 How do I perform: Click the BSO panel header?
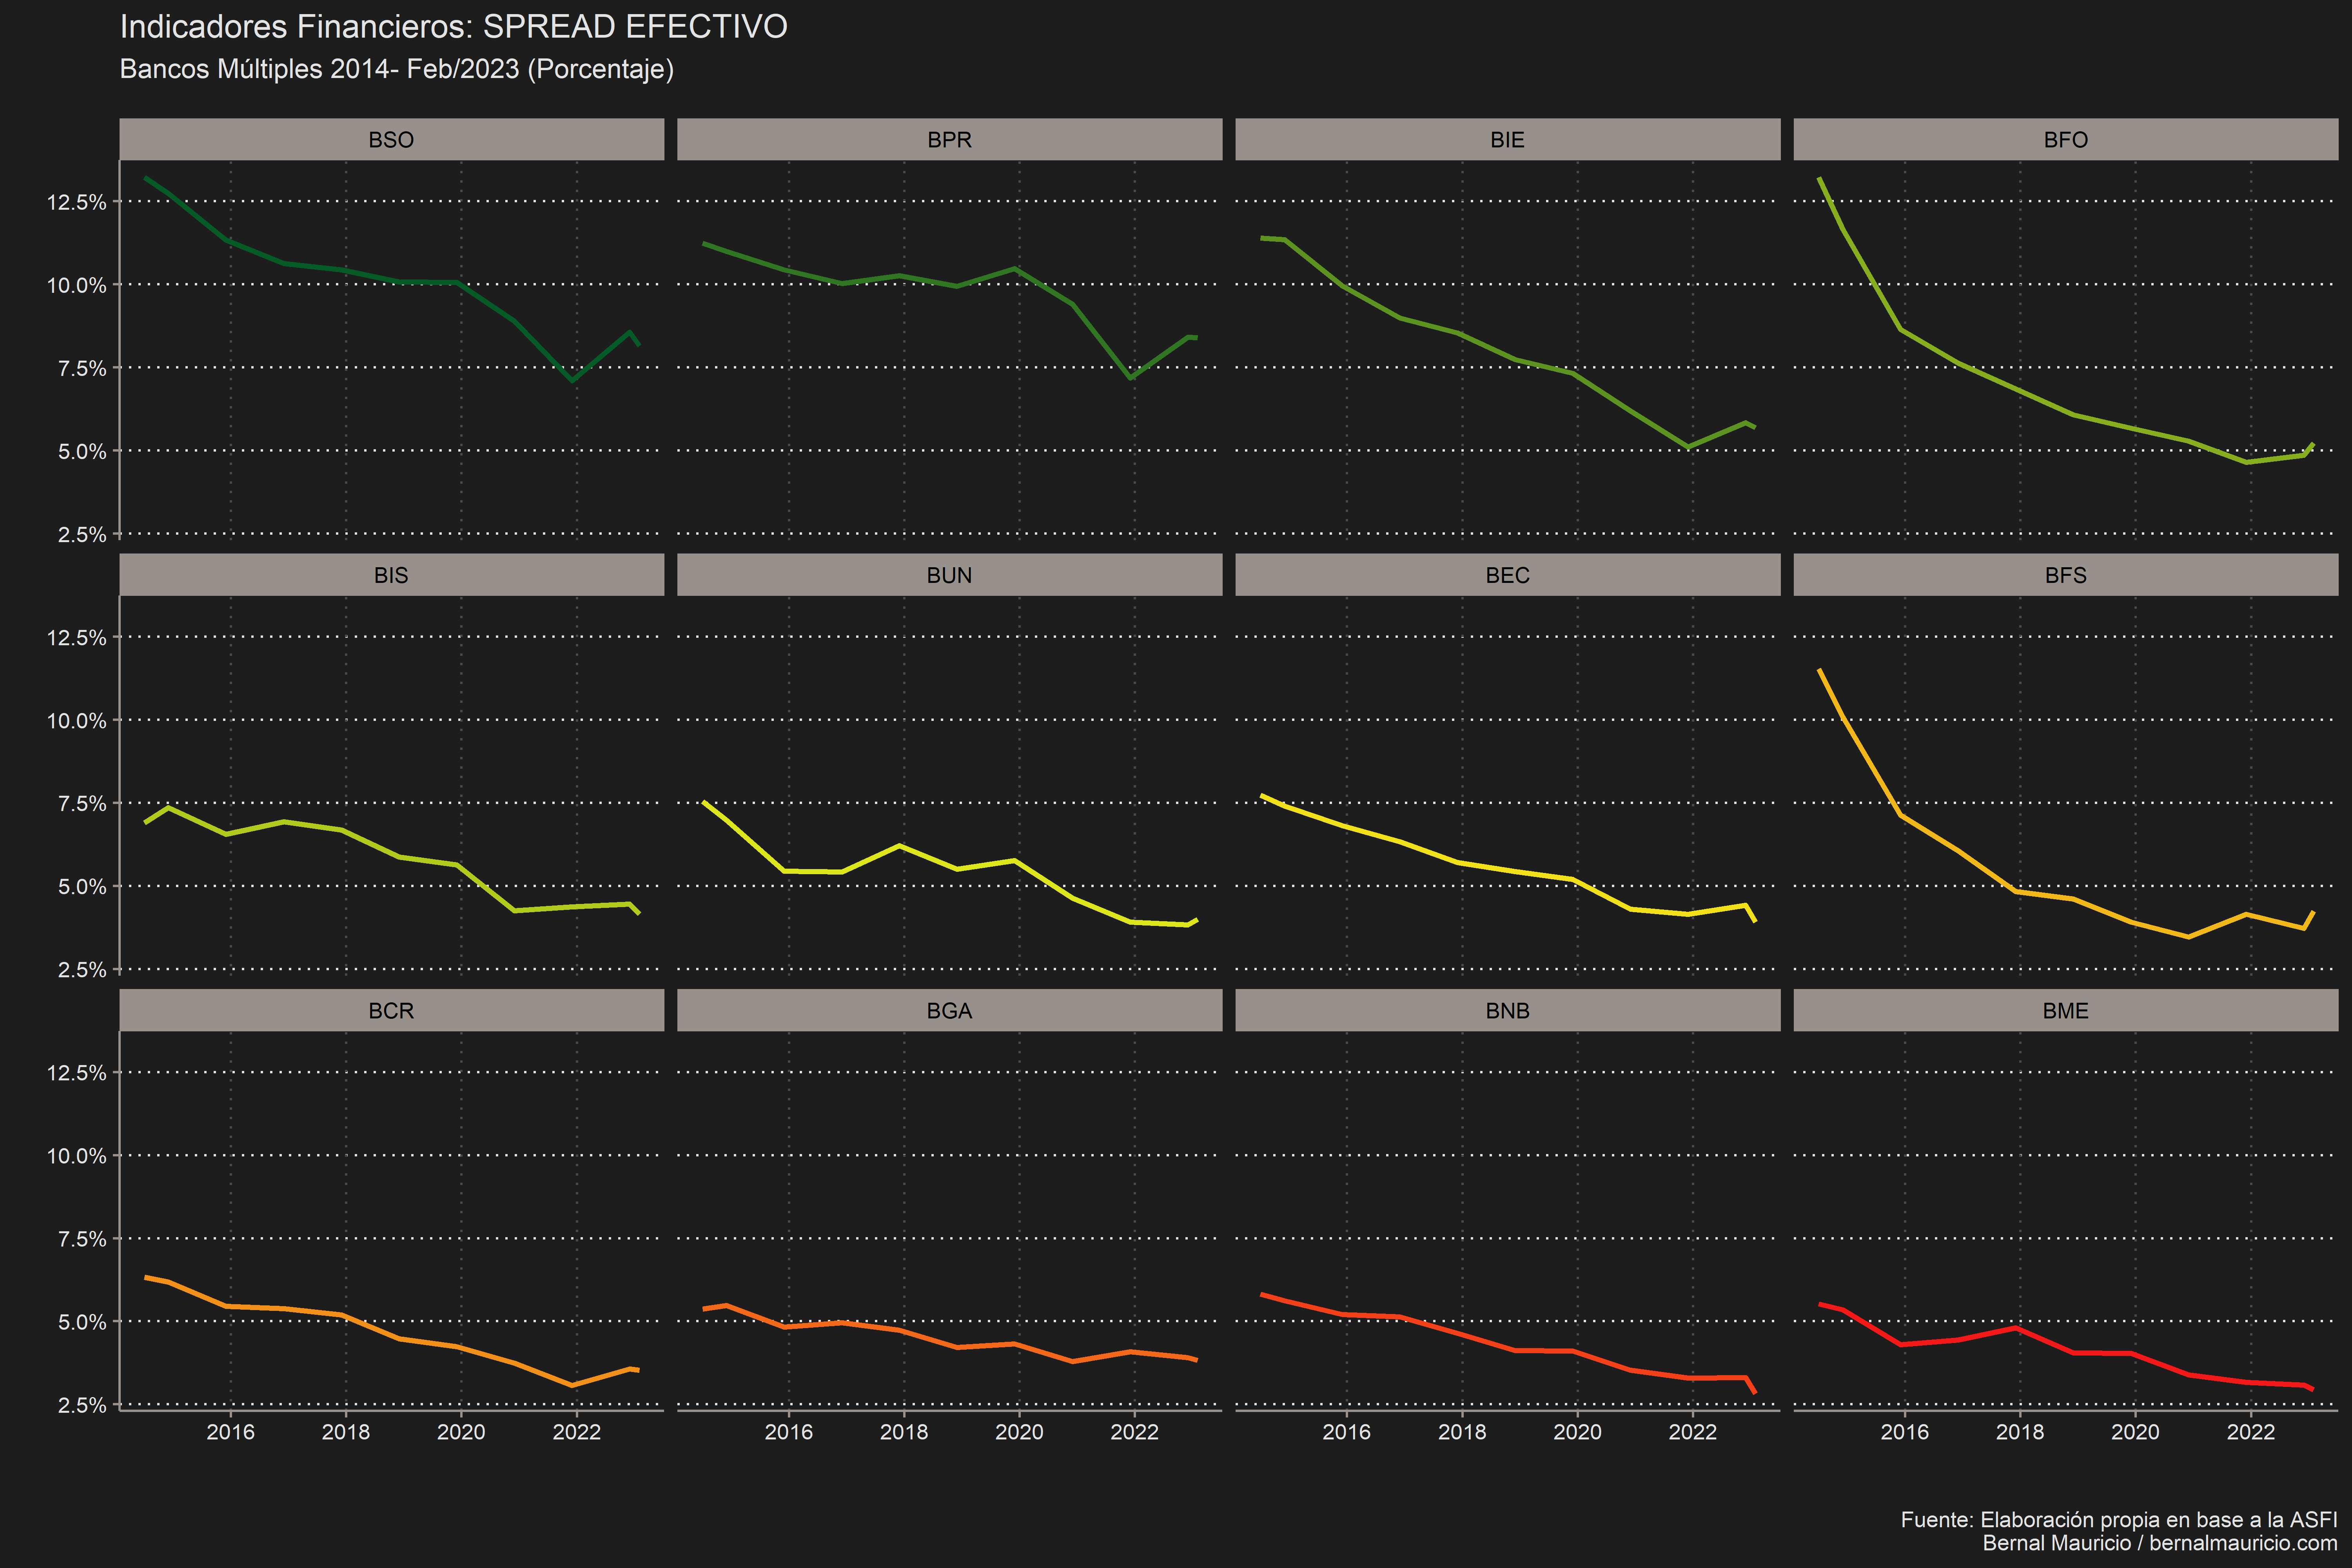[391, 139]
